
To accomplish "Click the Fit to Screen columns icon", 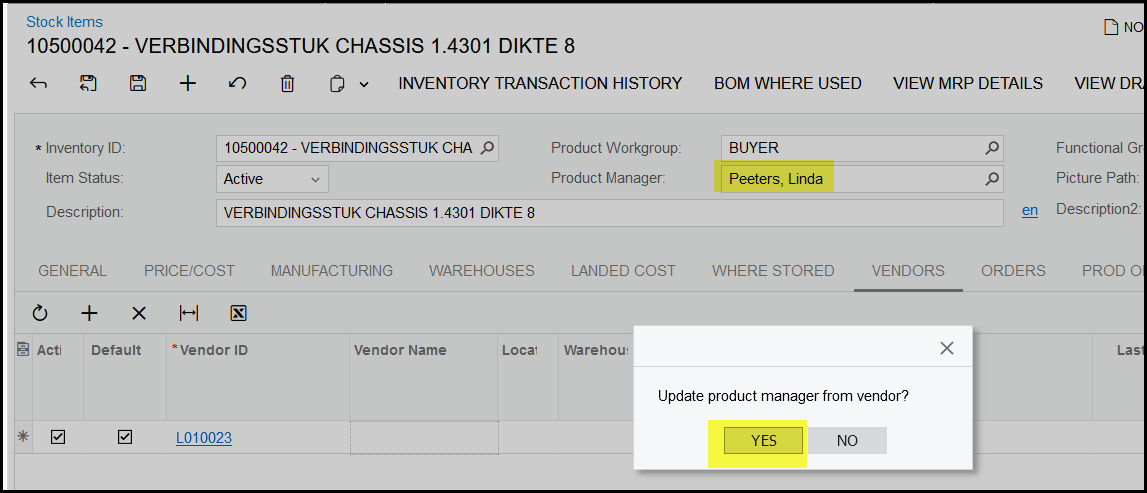I will pyautogui.click(x=188, y=313).
